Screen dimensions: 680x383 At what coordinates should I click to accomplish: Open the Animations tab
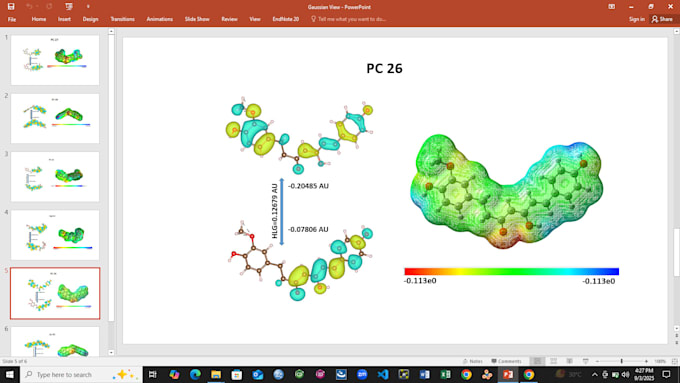(160, 19)
